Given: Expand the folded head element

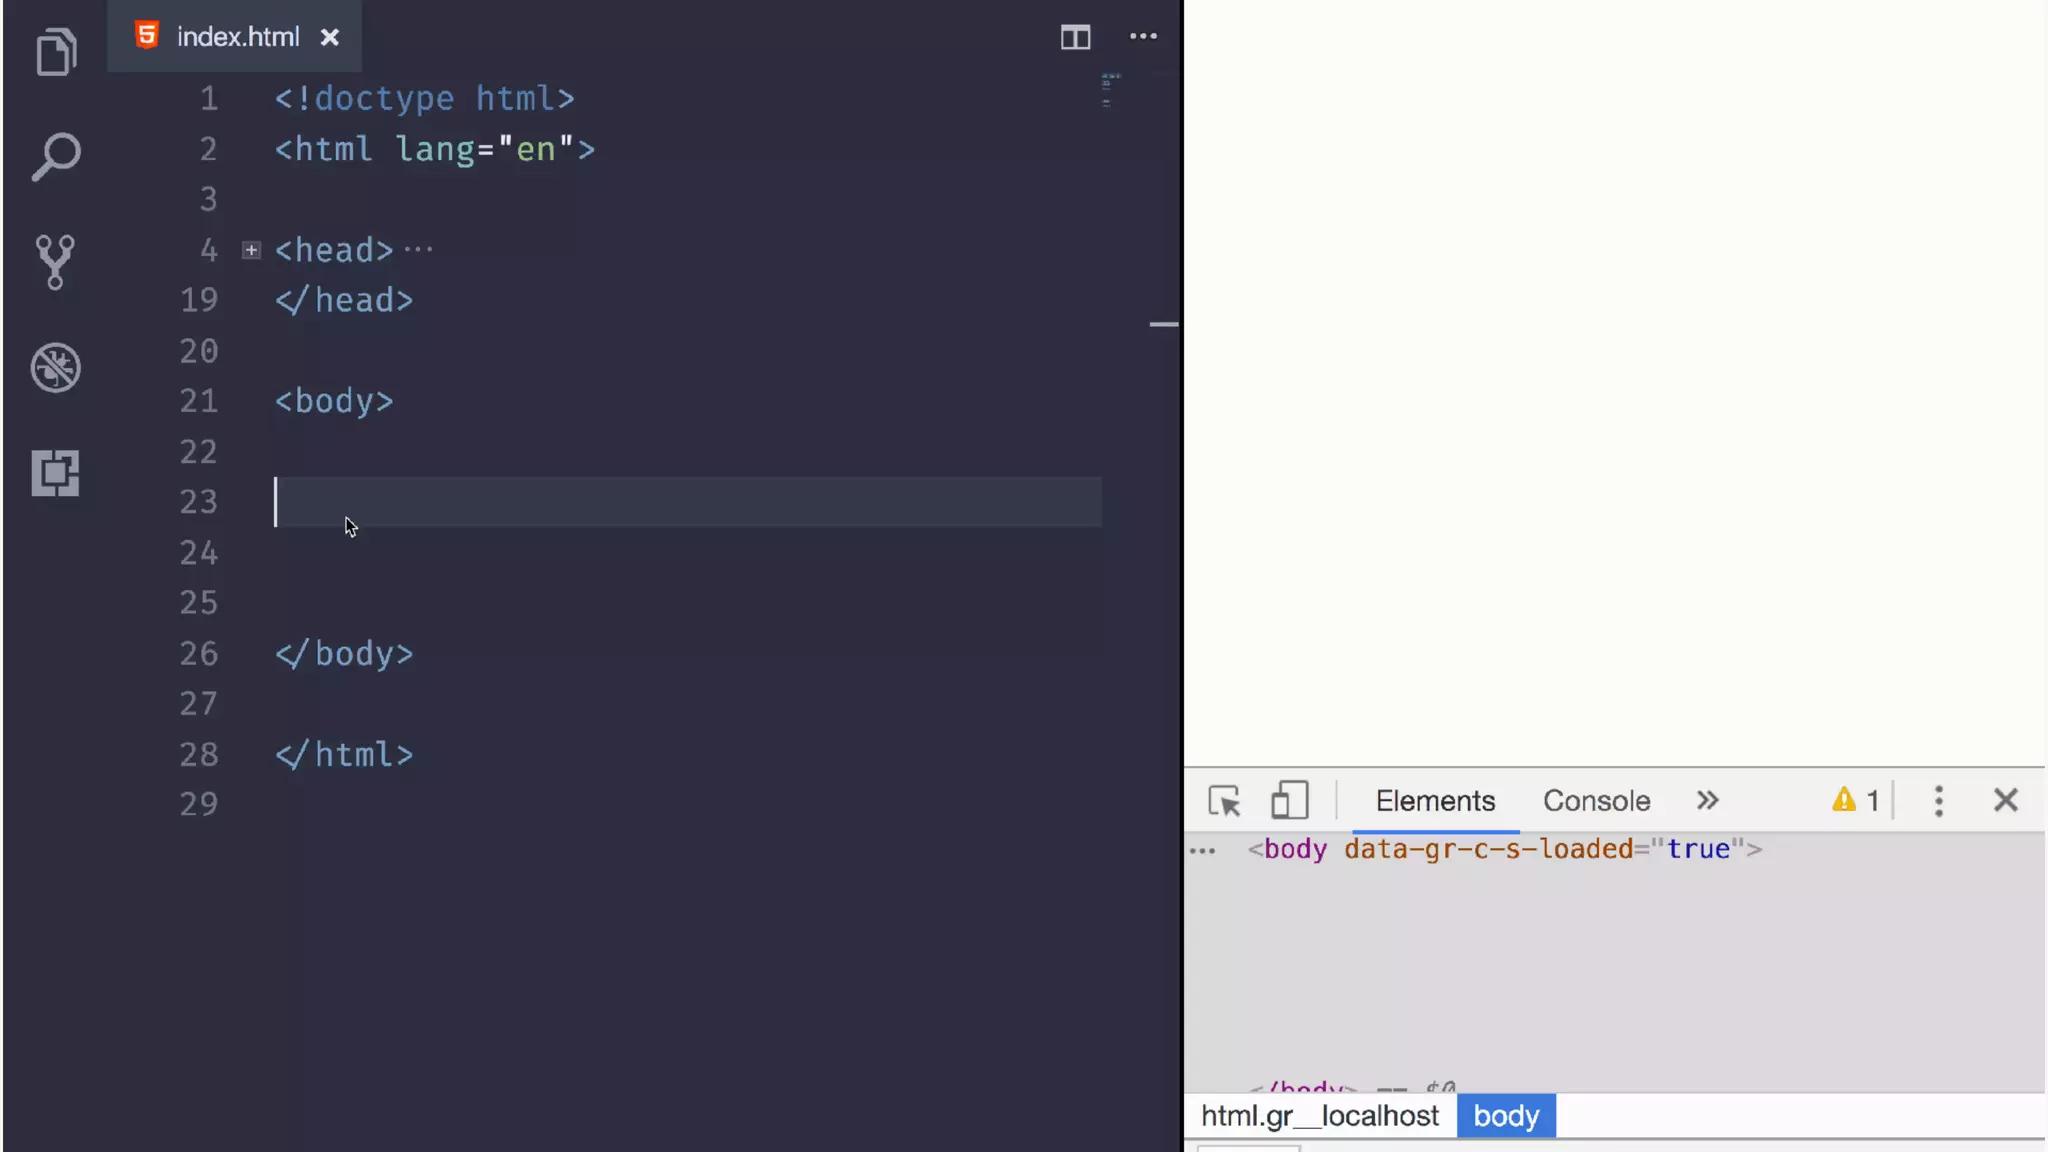Looking at the screenshot, I should 251,250.
